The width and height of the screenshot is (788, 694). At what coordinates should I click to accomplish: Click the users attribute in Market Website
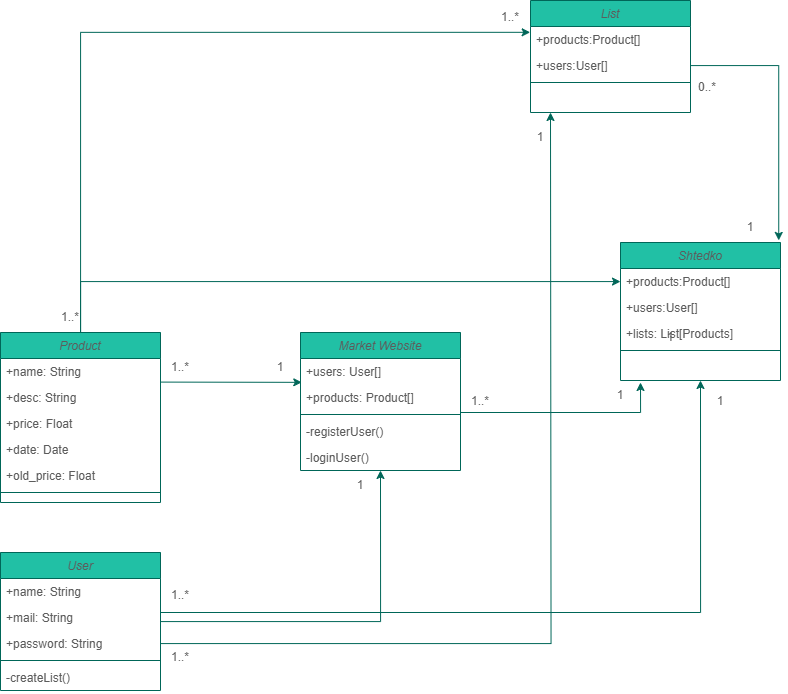point(343,372)
